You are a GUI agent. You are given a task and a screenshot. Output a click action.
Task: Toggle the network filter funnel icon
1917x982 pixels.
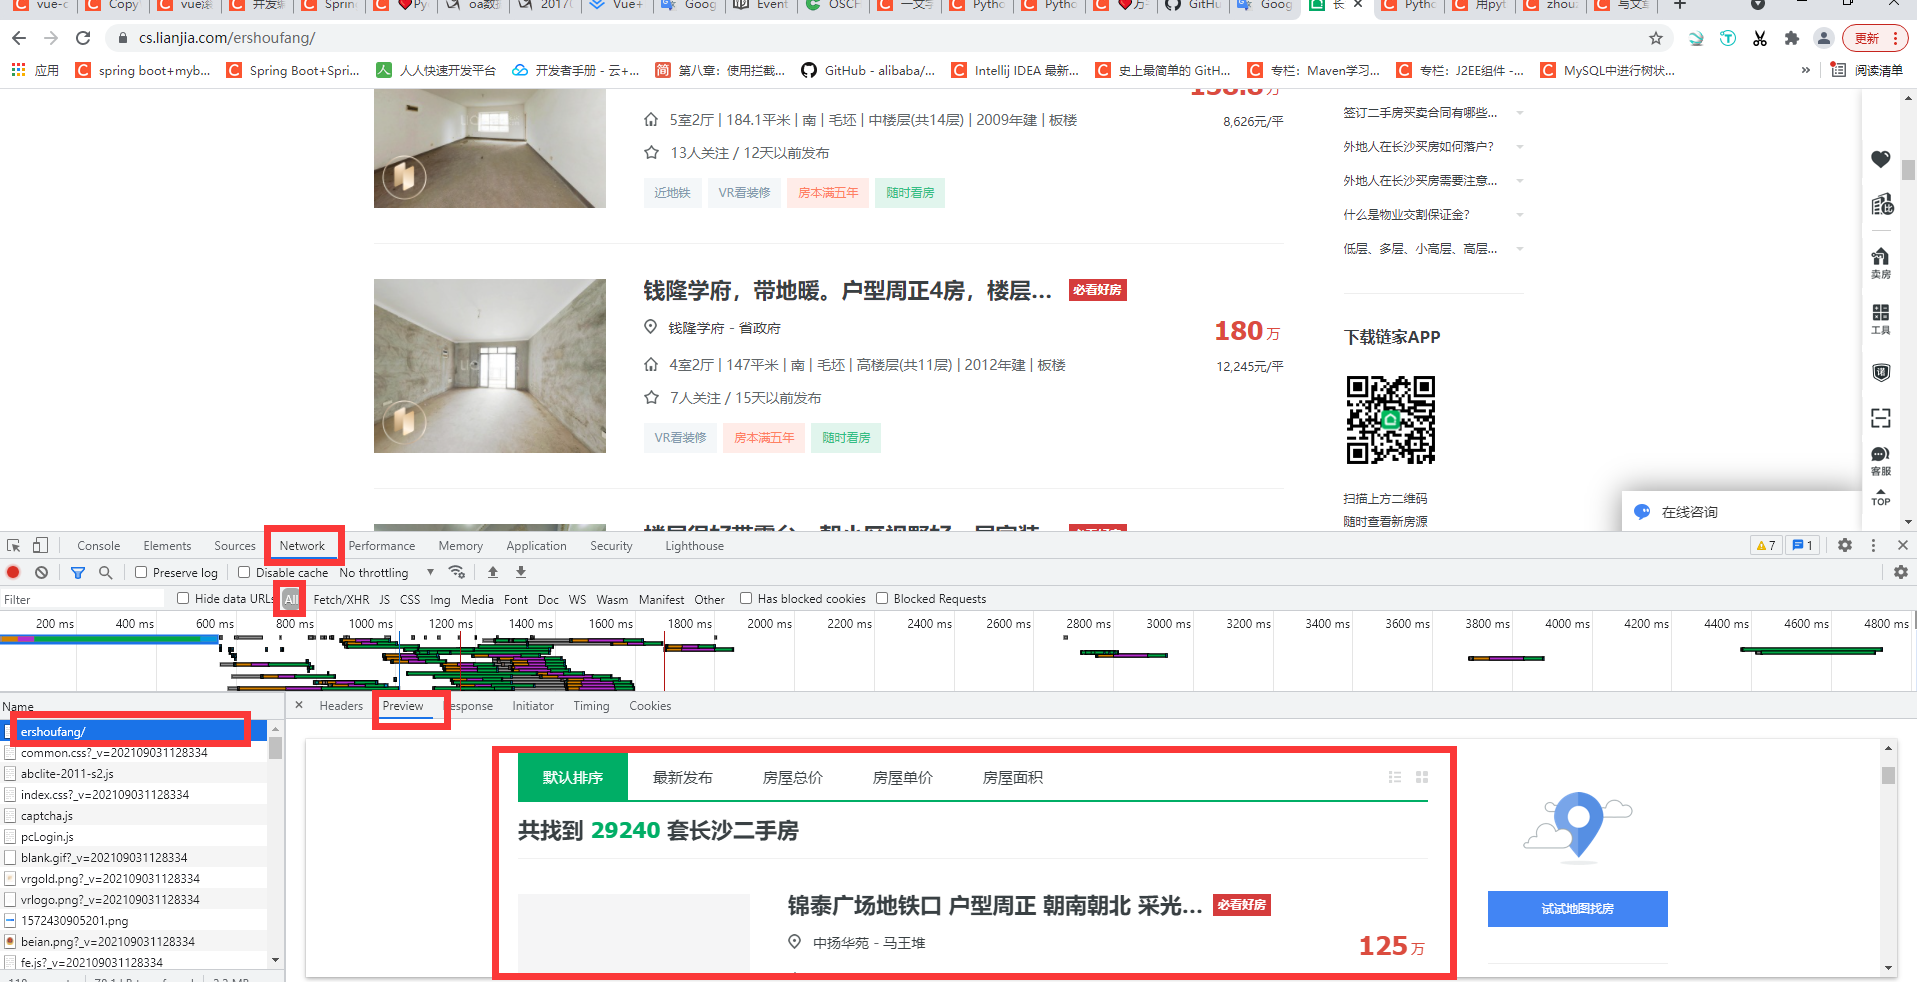tap(78, 572)
